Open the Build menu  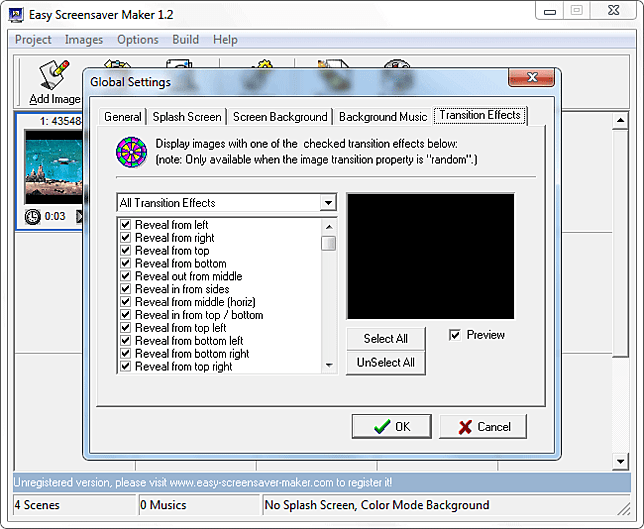[x=186, y=40]
